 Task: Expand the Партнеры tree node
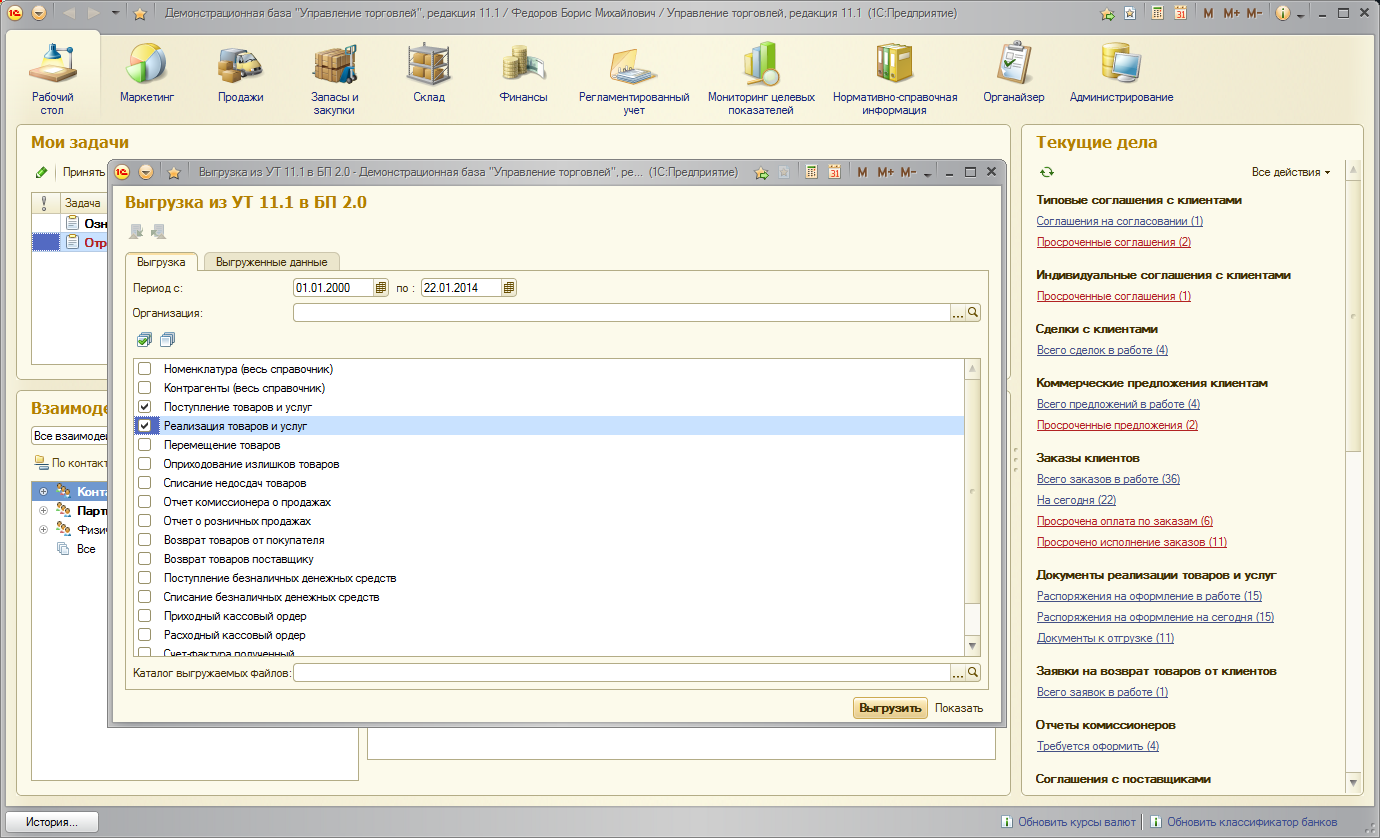pyautogui.click(x=44, y=511)
